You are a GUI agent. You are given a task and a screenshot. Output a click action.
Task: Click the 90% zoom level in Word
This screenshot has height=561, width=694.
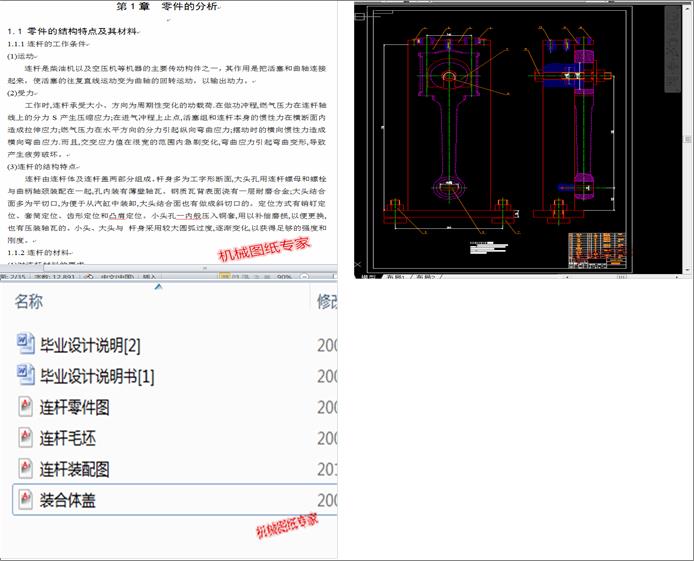coord(284,276)
